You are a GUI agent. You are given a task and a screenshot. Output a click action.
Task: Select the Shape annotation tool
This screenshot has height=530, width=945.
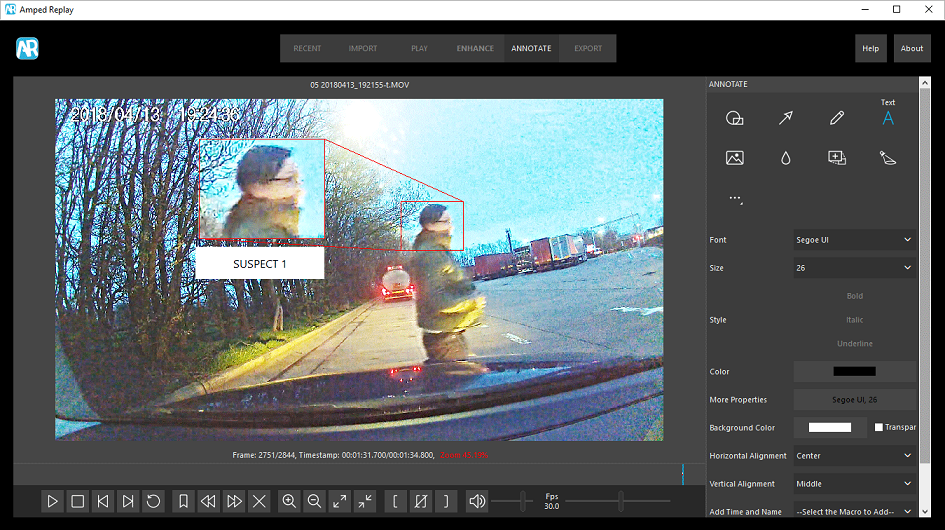click(x=734, y=118)
